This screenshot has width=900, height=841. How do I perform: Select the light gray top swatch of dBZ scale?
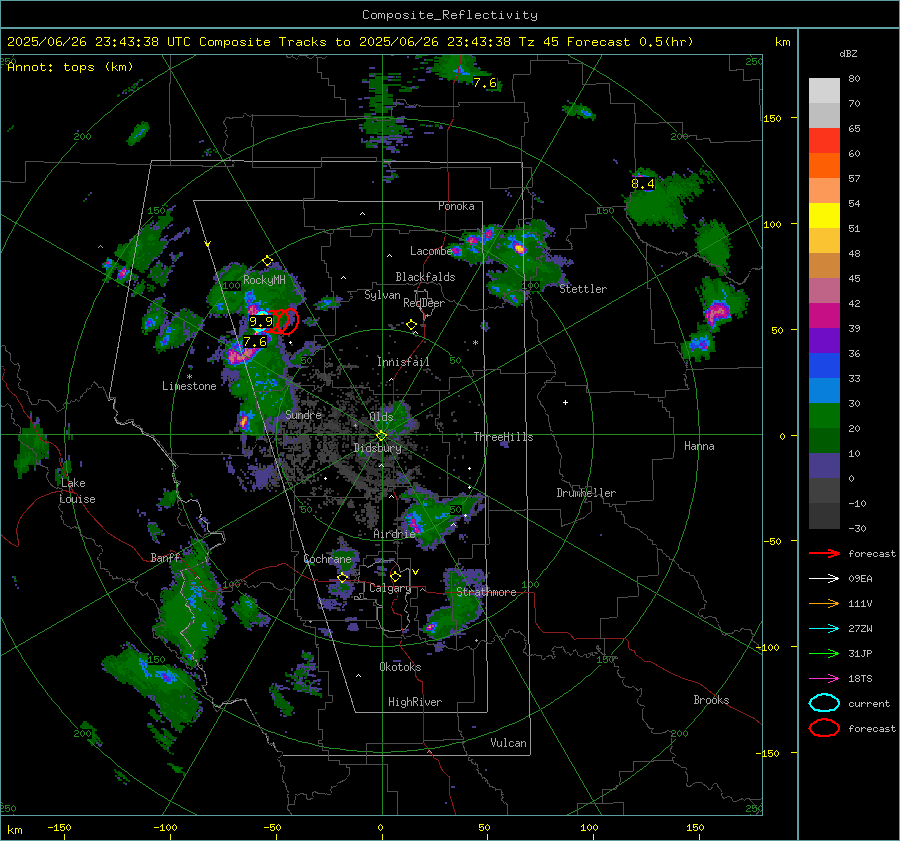tap(824, 91)
